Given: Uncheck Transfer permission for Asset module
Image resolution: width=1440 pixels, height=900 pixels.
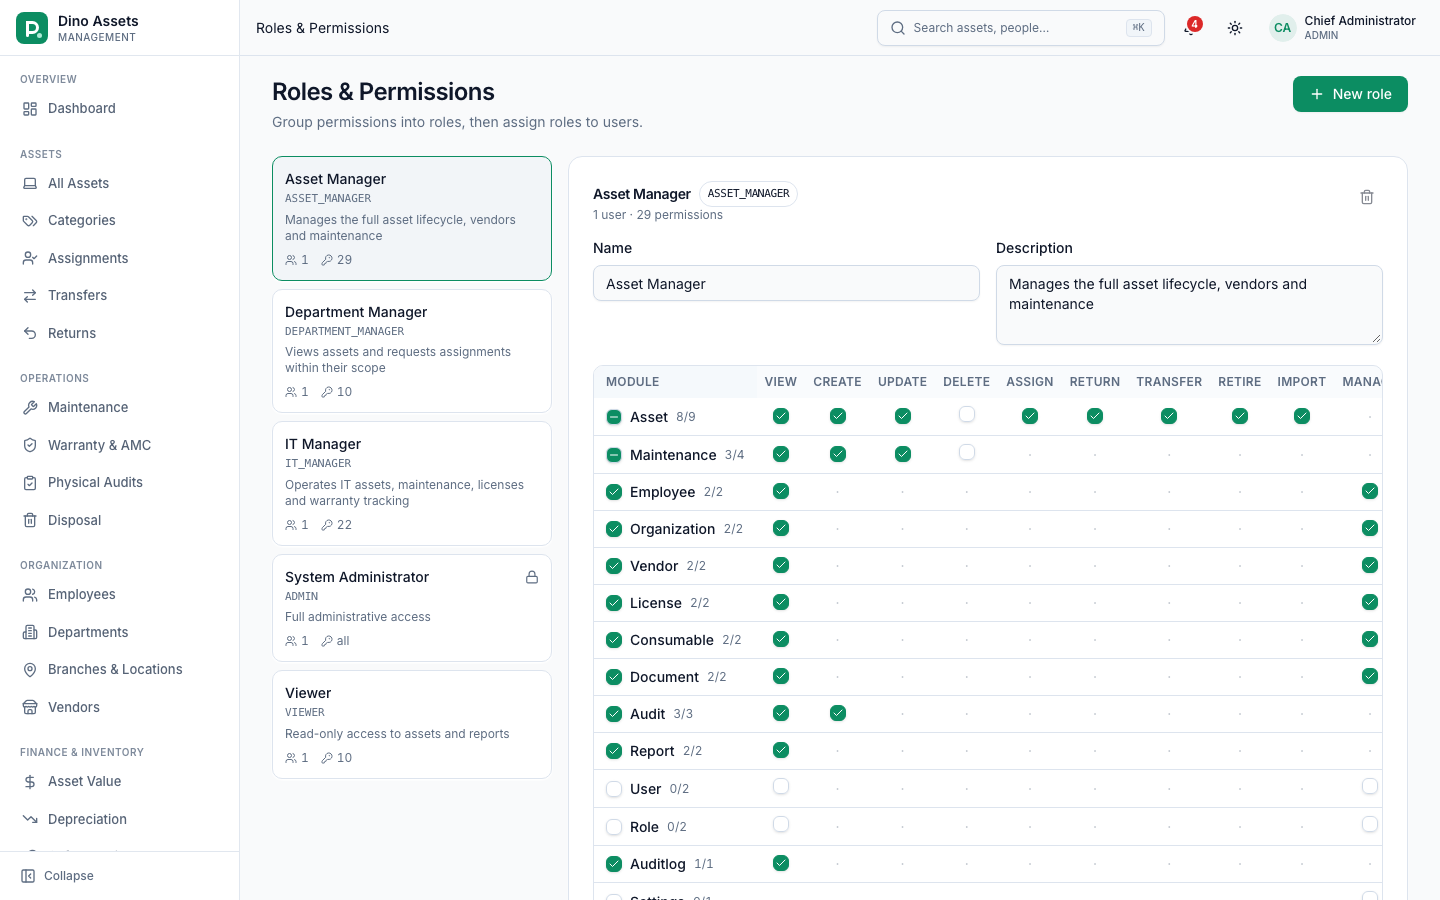Looking at the screenshot, I should 1169,416.
